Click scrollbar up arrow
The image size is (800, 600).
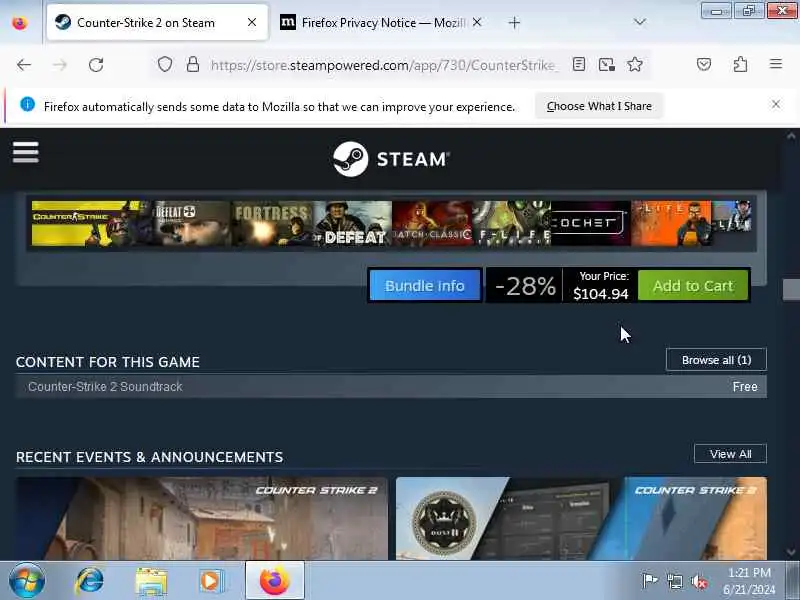(x=791, y=136)
